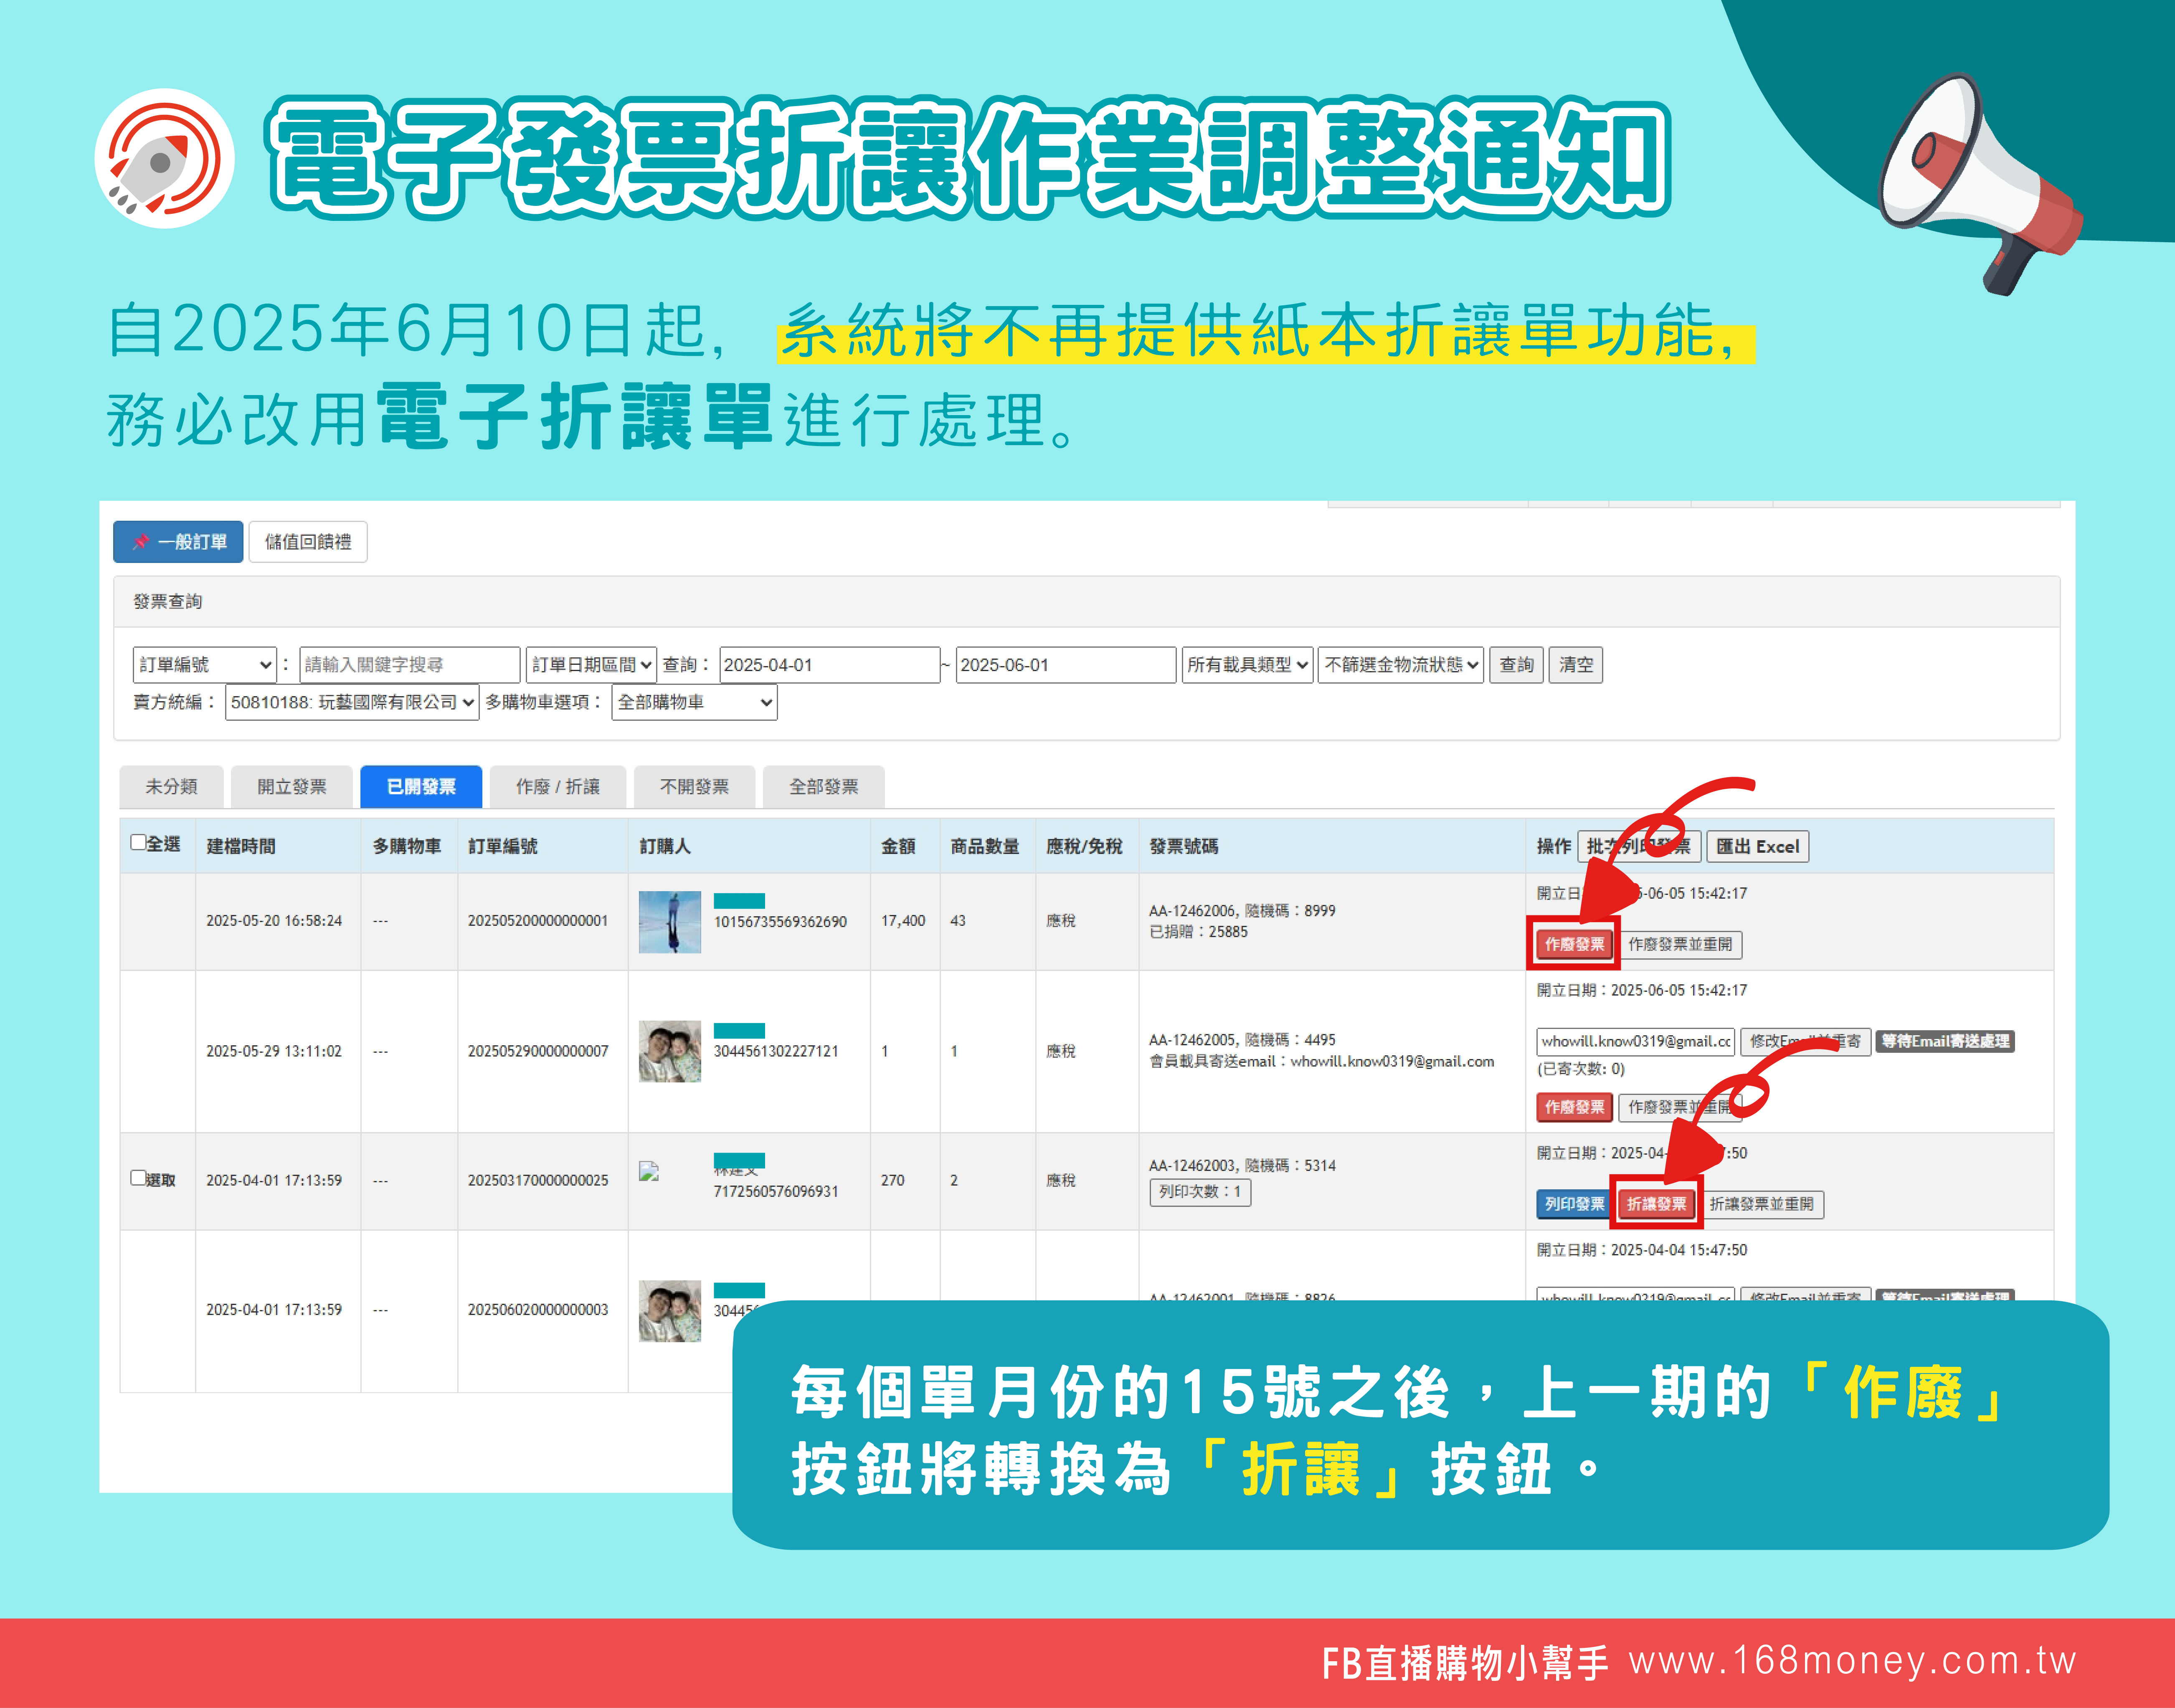Click 作廢發票 for invoice AA-12462005

click(1574, 1107)
